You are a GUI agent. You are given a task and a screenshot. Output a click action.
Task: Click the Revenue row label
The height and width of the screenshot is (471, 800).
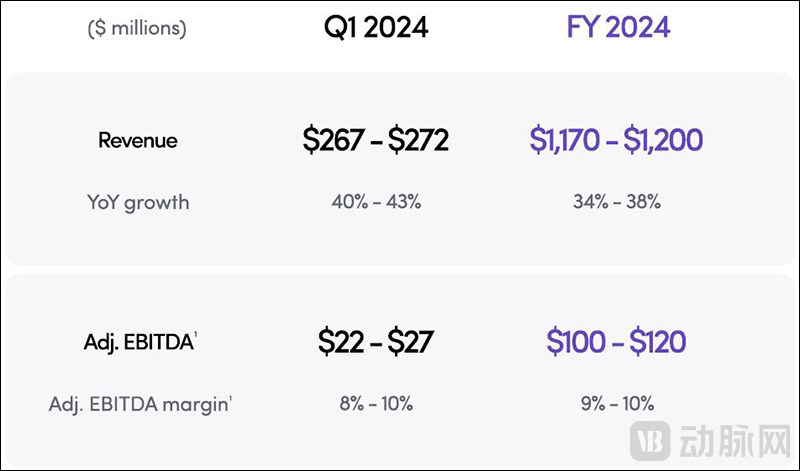138,141
